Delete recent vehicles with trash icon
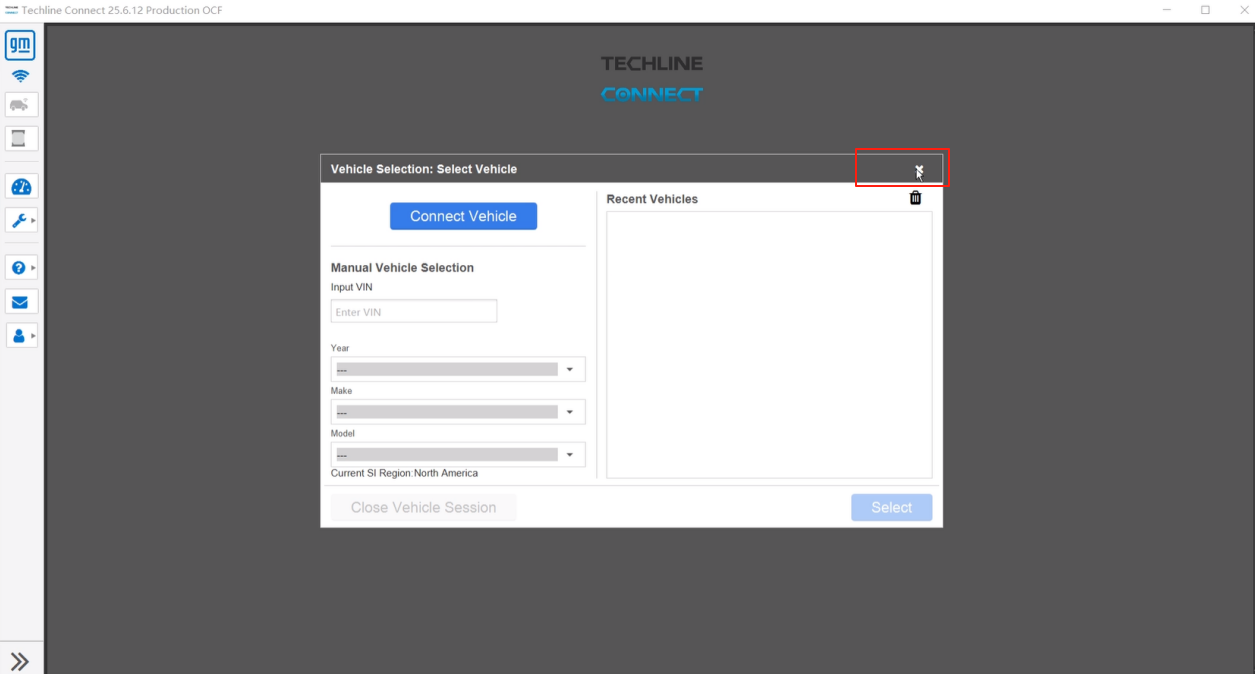This screenshot has width=1255, height=674. [x=915, y=198]
